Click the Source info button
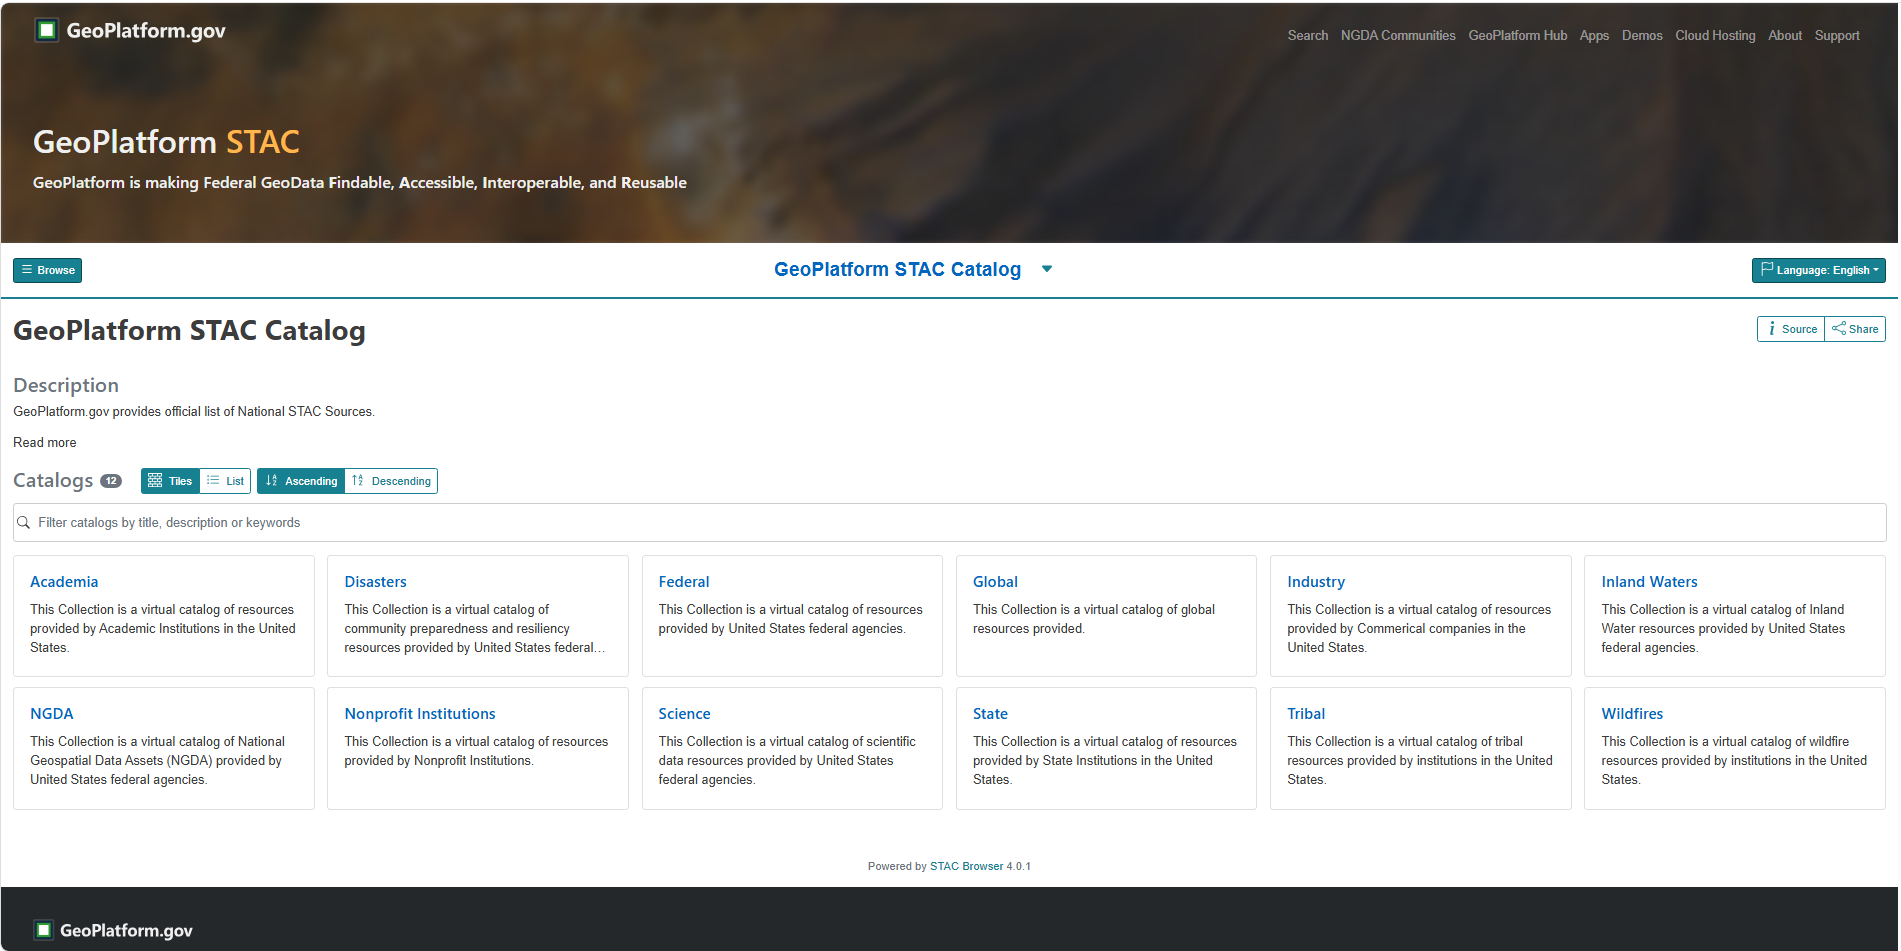Viewport: 1901px width, 951px height. pyautogui.click(x=1791, y=329)
